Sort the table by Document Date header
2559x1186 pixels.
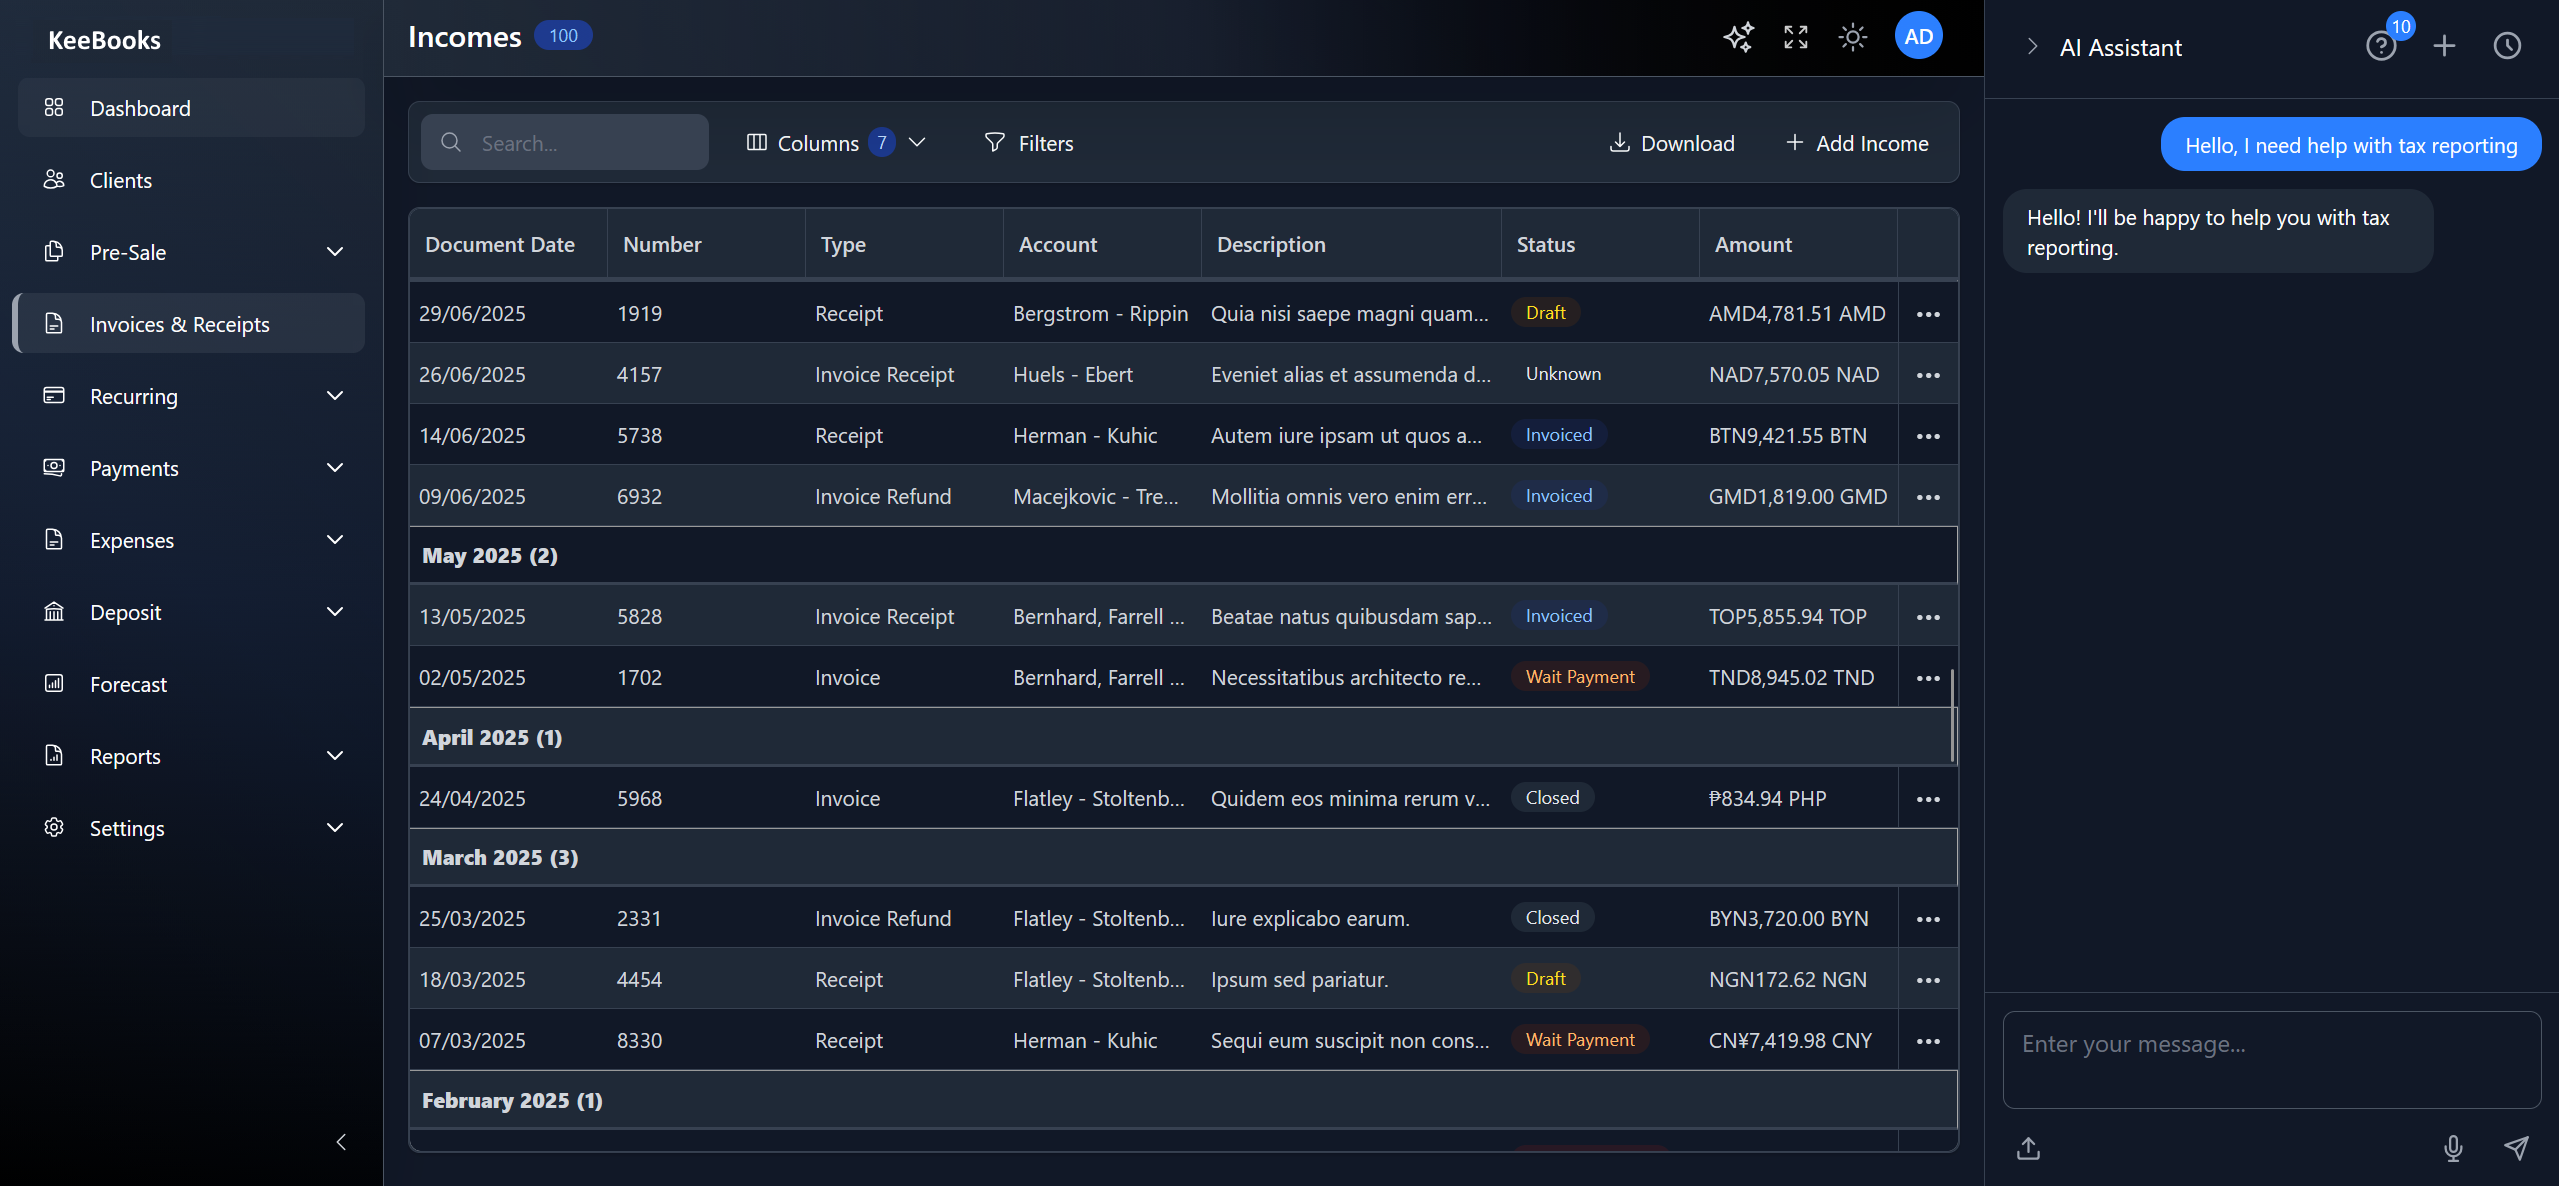click(500, 243)
